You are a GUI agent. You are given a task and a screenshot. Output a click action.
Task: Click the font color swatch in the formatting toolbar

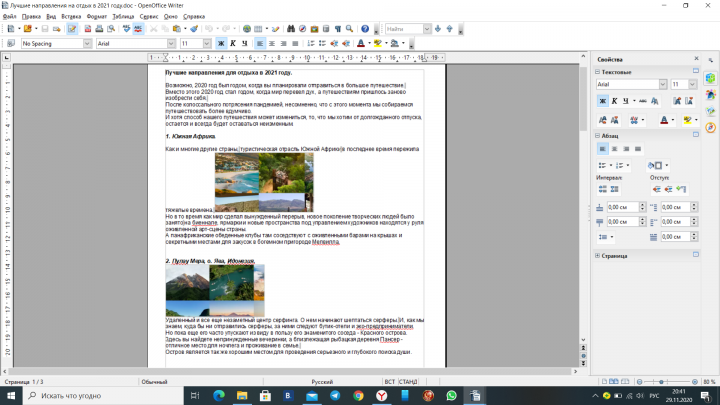point(361,43)
